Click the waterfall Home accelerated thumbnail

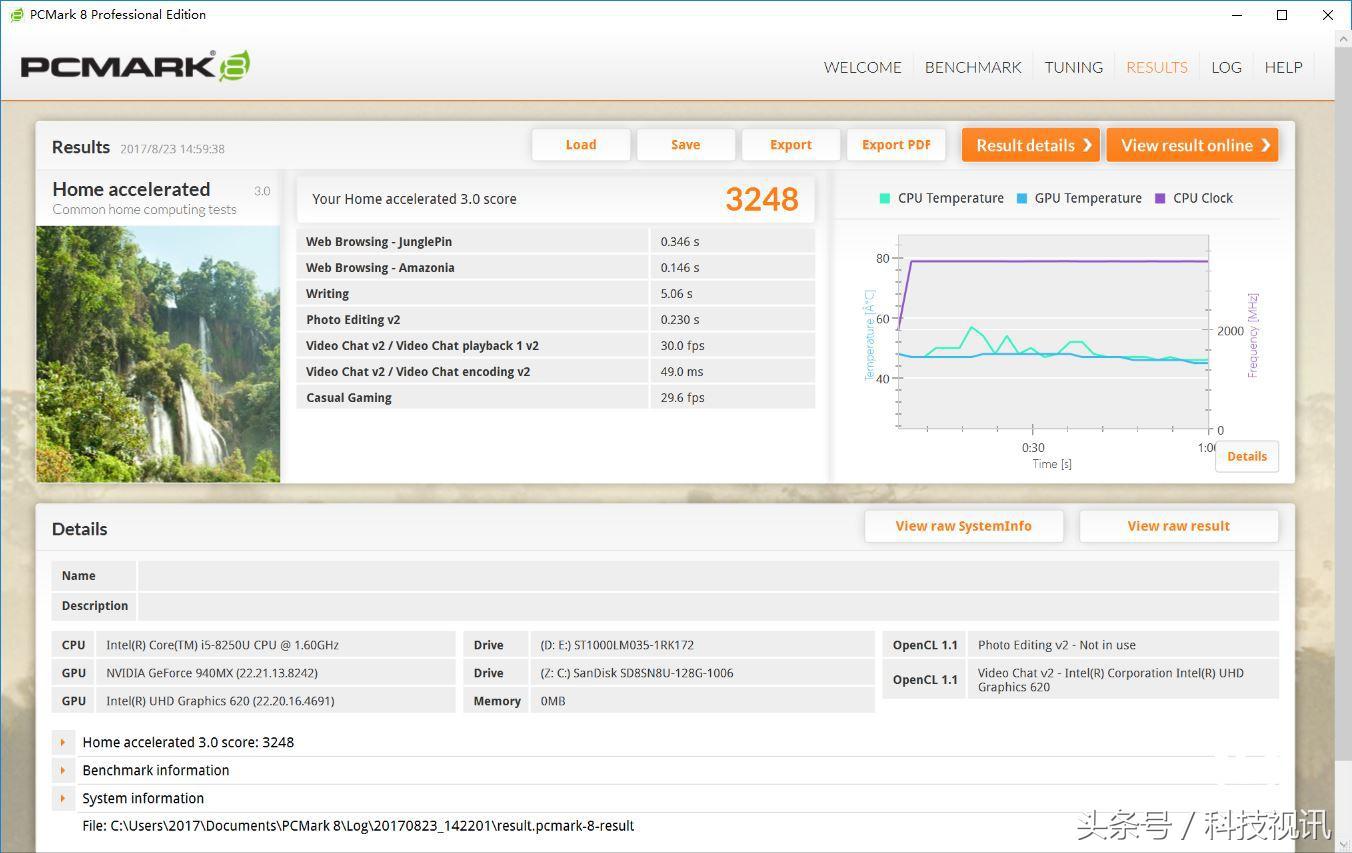(158, 353)
